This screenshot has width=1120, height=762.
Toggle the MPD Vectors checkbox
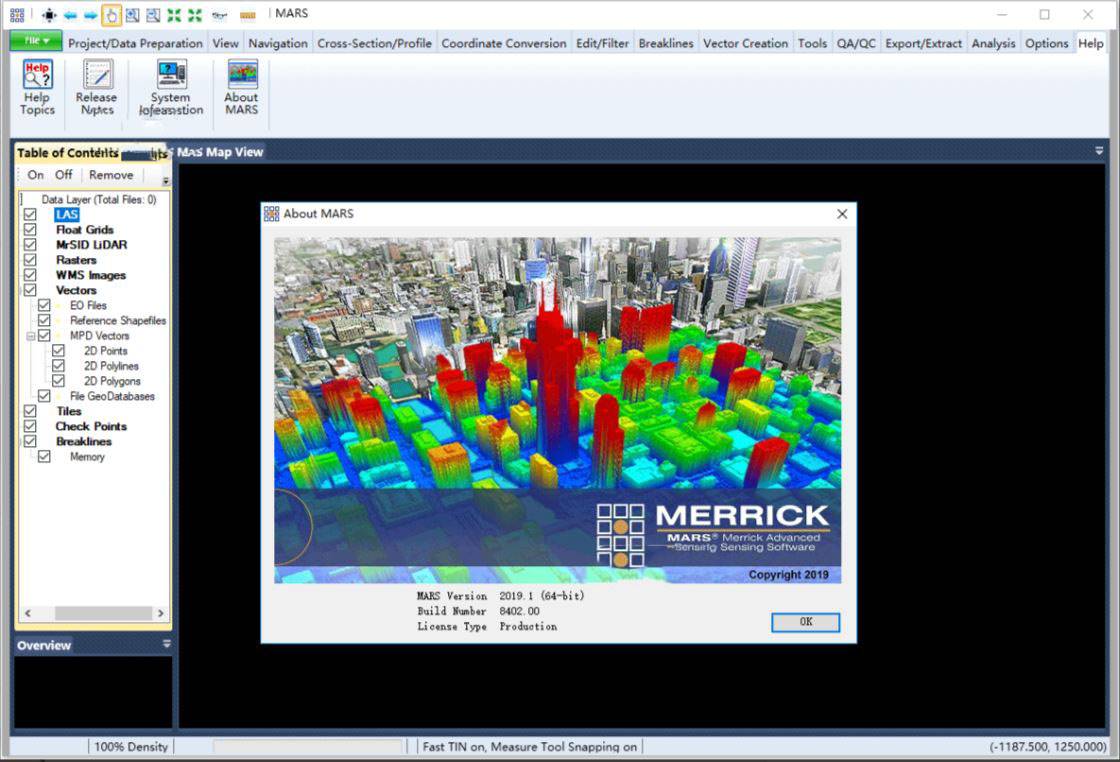(x=44, y=336)
